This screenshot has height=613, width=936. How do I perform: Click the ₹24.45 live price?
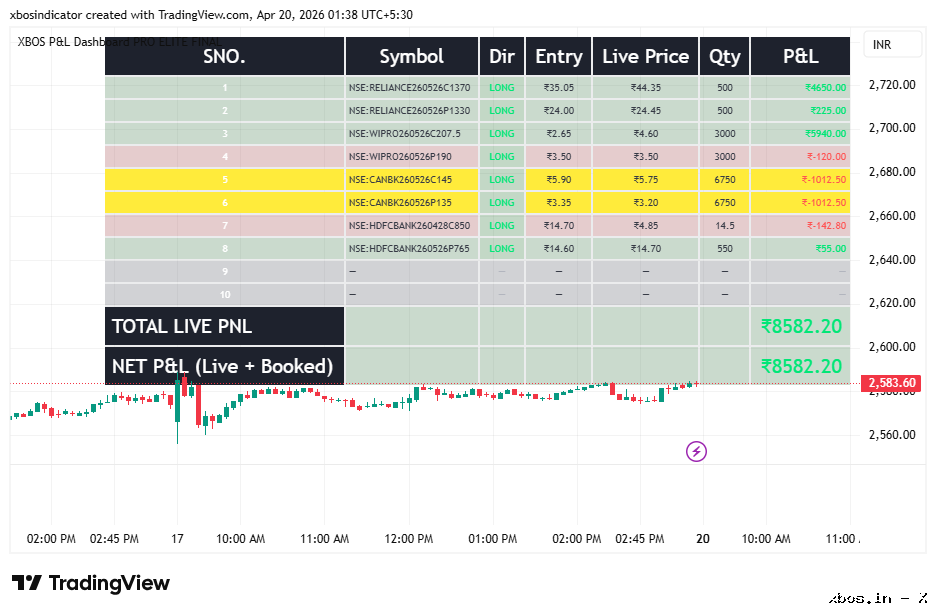pyautogui.click(x=646, y=110)
